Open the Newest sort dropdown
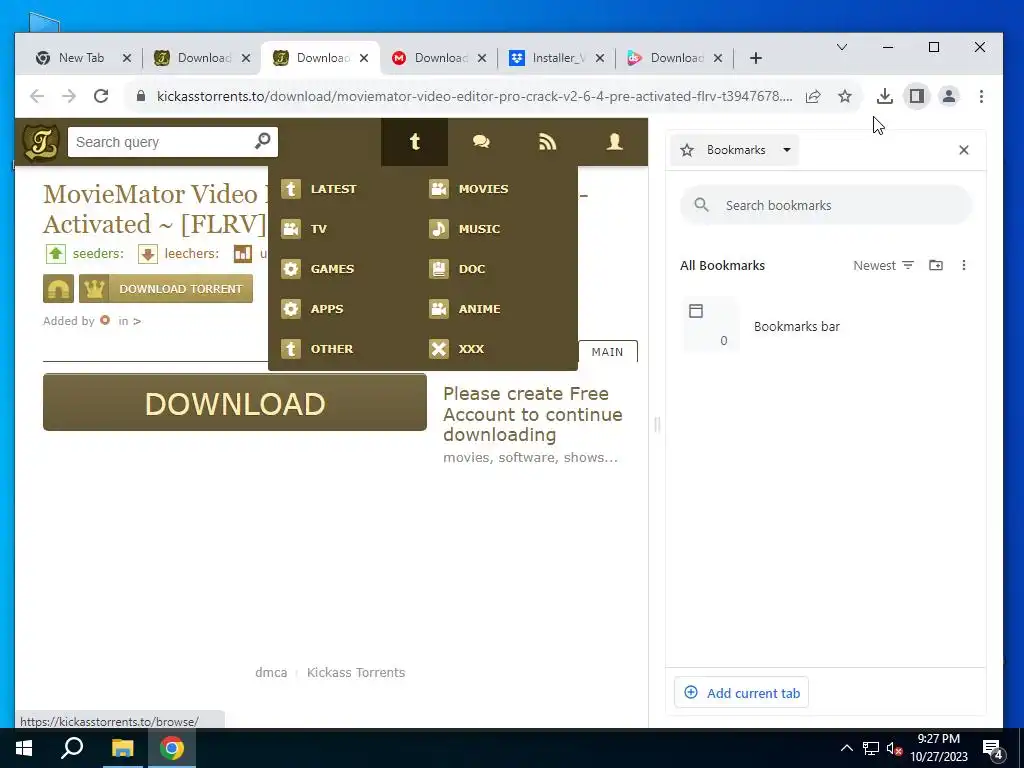This screenshot has height=768, width=1024. coord(884,265)
